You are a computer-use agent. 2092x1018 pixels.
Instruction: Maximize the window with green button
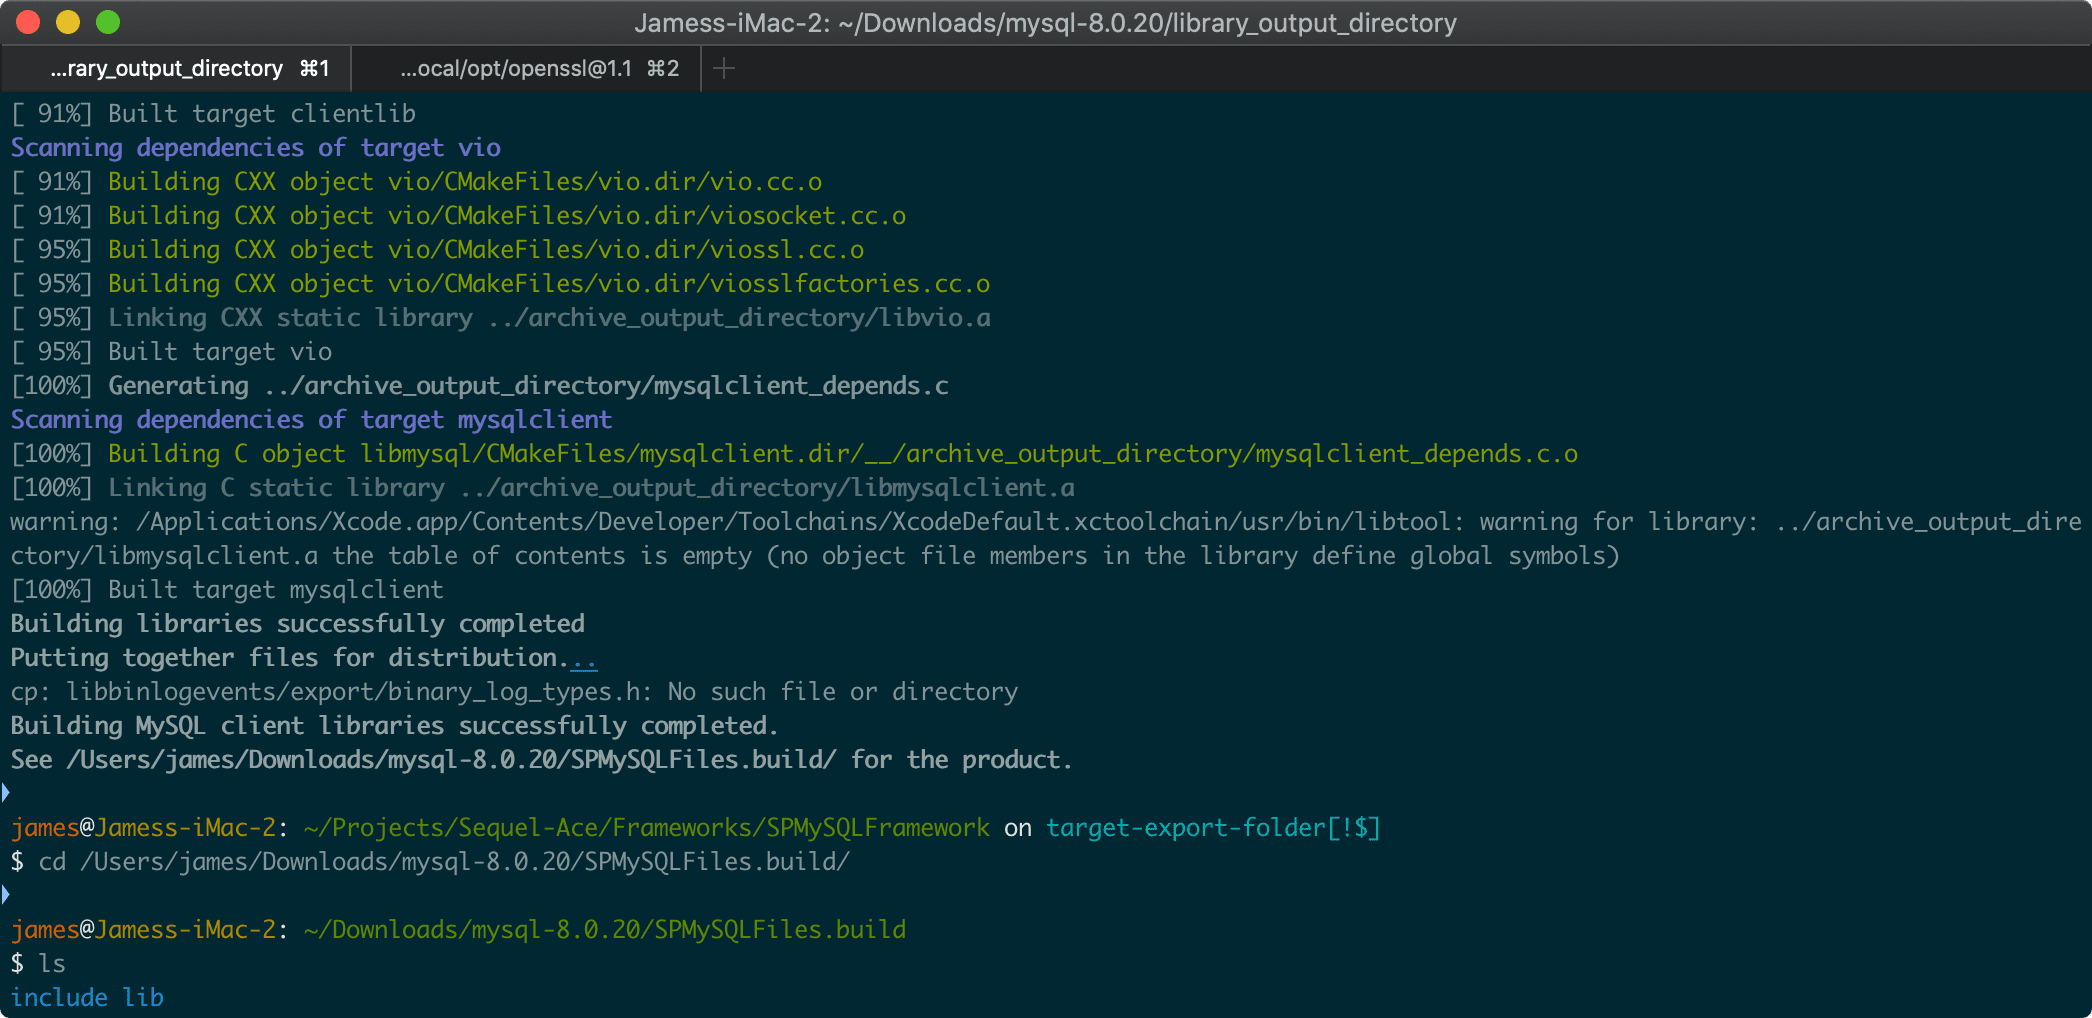[x=108, y=22]
